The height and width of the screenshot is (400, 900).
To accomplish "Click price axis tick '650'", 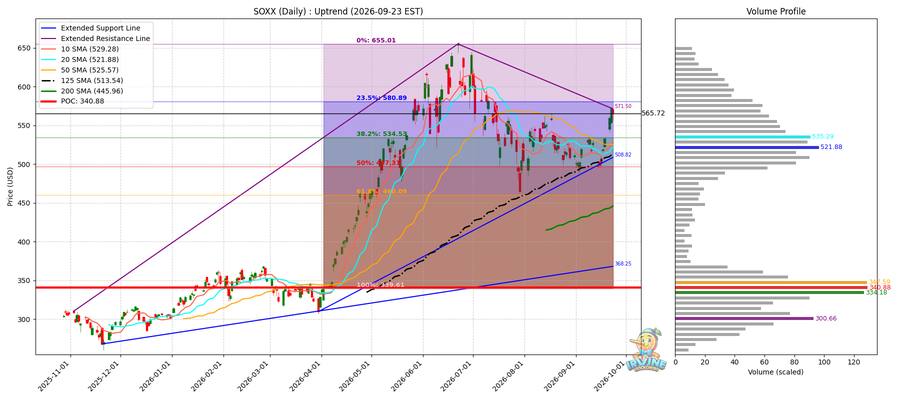I will tap(26, 48).
